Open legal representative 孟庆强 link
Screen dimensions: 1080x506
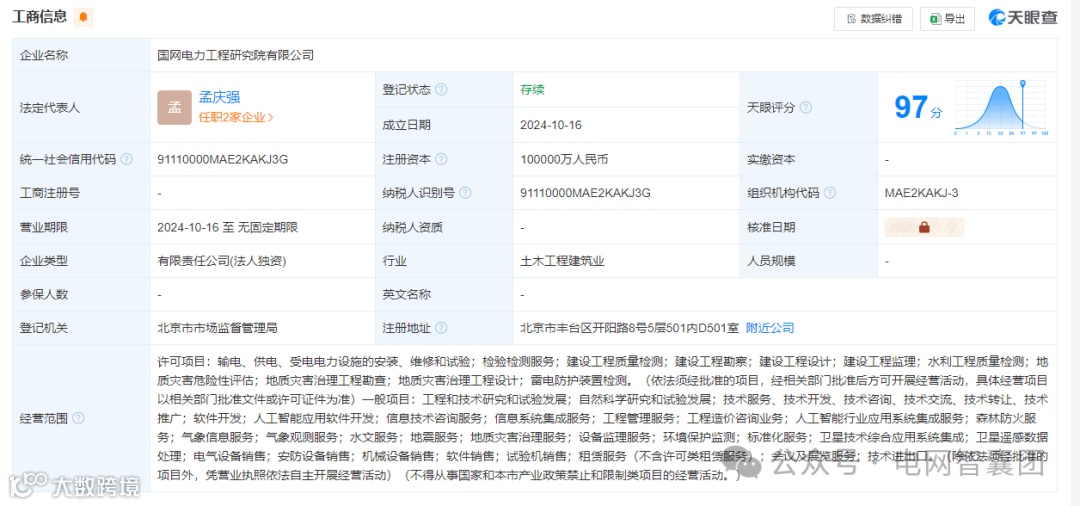[219, 98]
